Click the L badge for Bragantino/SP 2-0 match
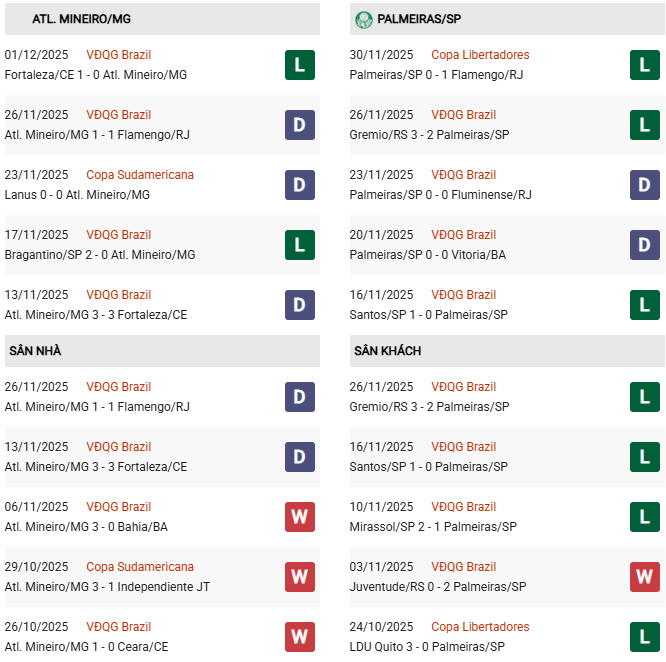 (x=300, y=245)
